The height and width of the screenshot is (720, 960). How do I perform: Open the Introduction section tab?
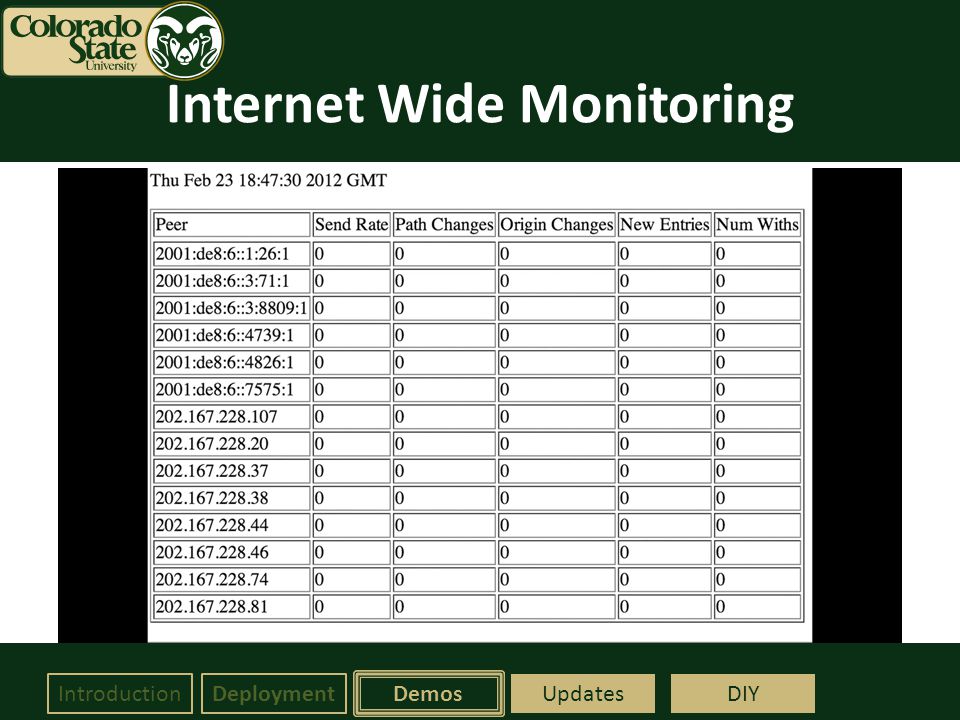pyautogui.click(x=120, y=694)
